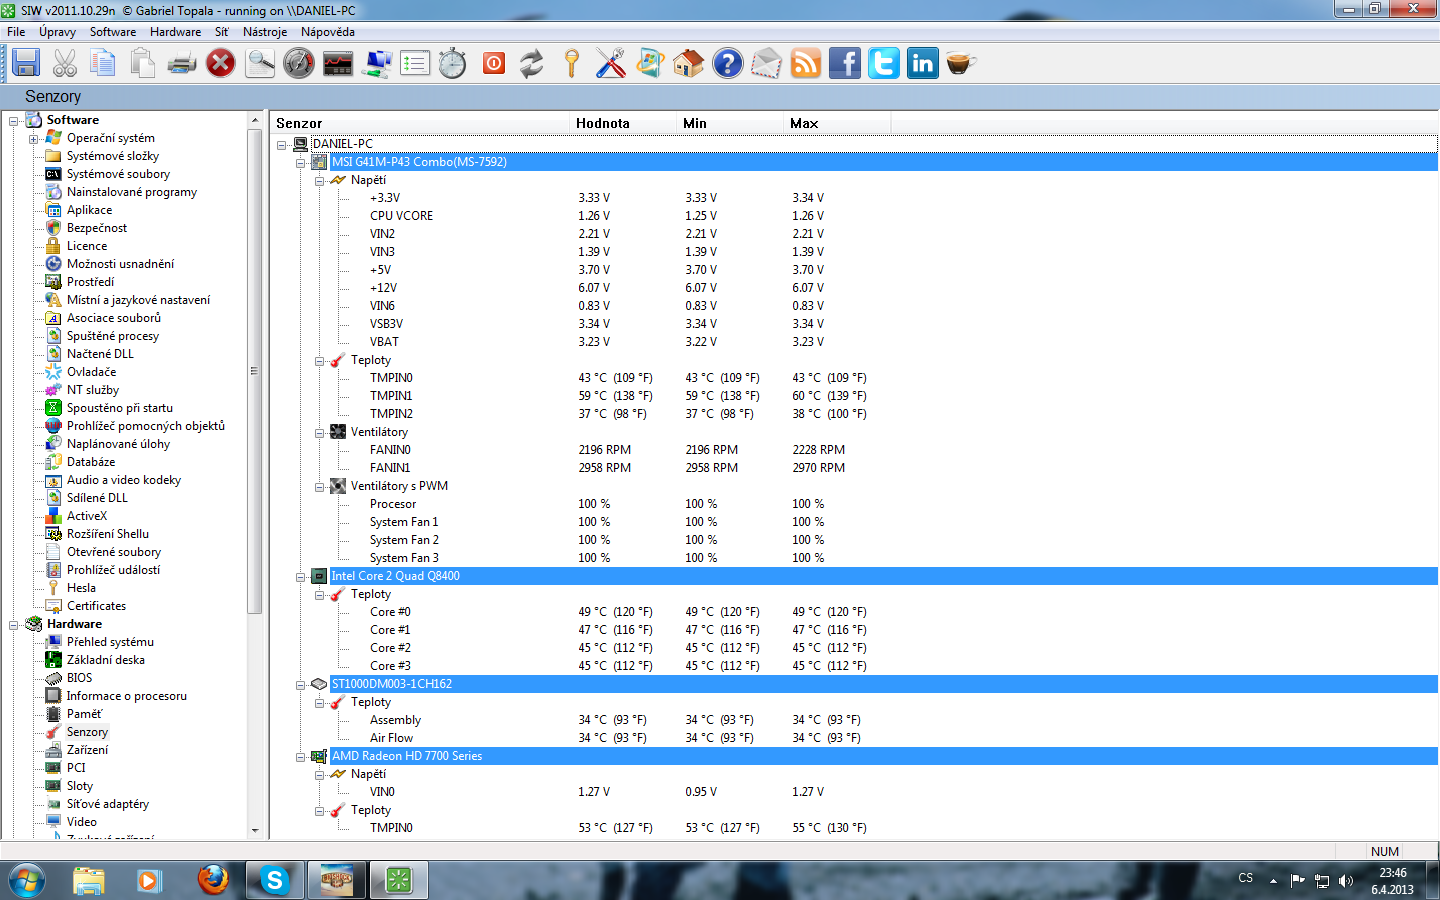
Task: Click the Hodnota column header
Action: click(x=603, y=123)
